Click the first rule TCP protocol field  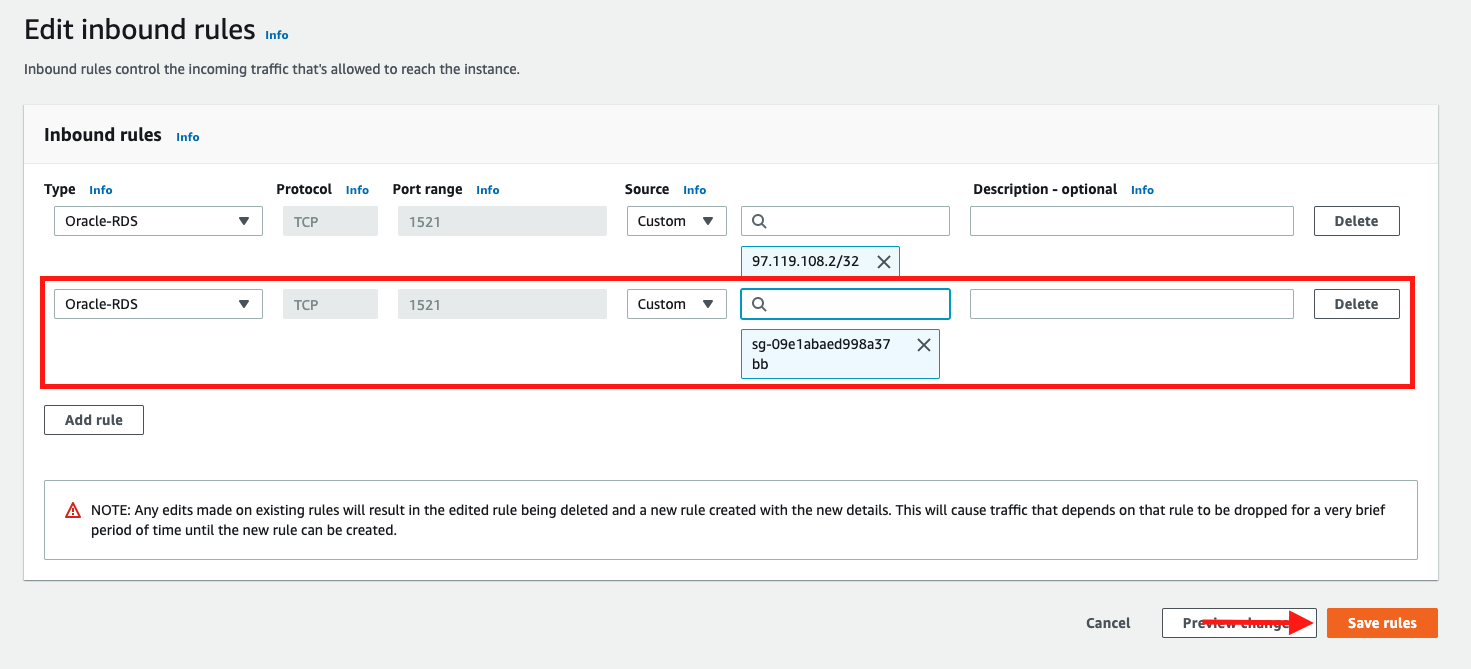tap(330, 221)
